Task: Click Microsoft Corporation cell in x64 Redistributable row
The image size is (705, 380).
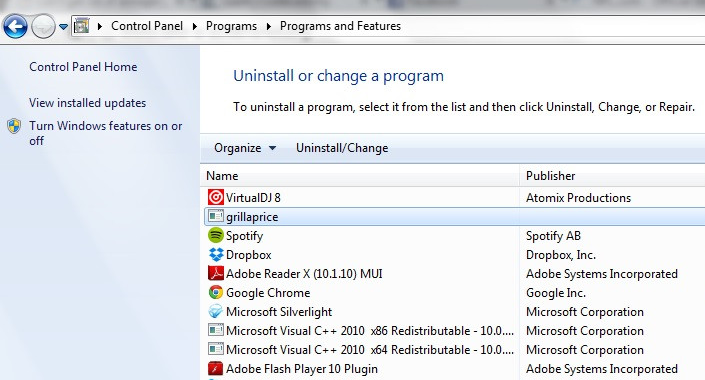Action: pos(585,349)
